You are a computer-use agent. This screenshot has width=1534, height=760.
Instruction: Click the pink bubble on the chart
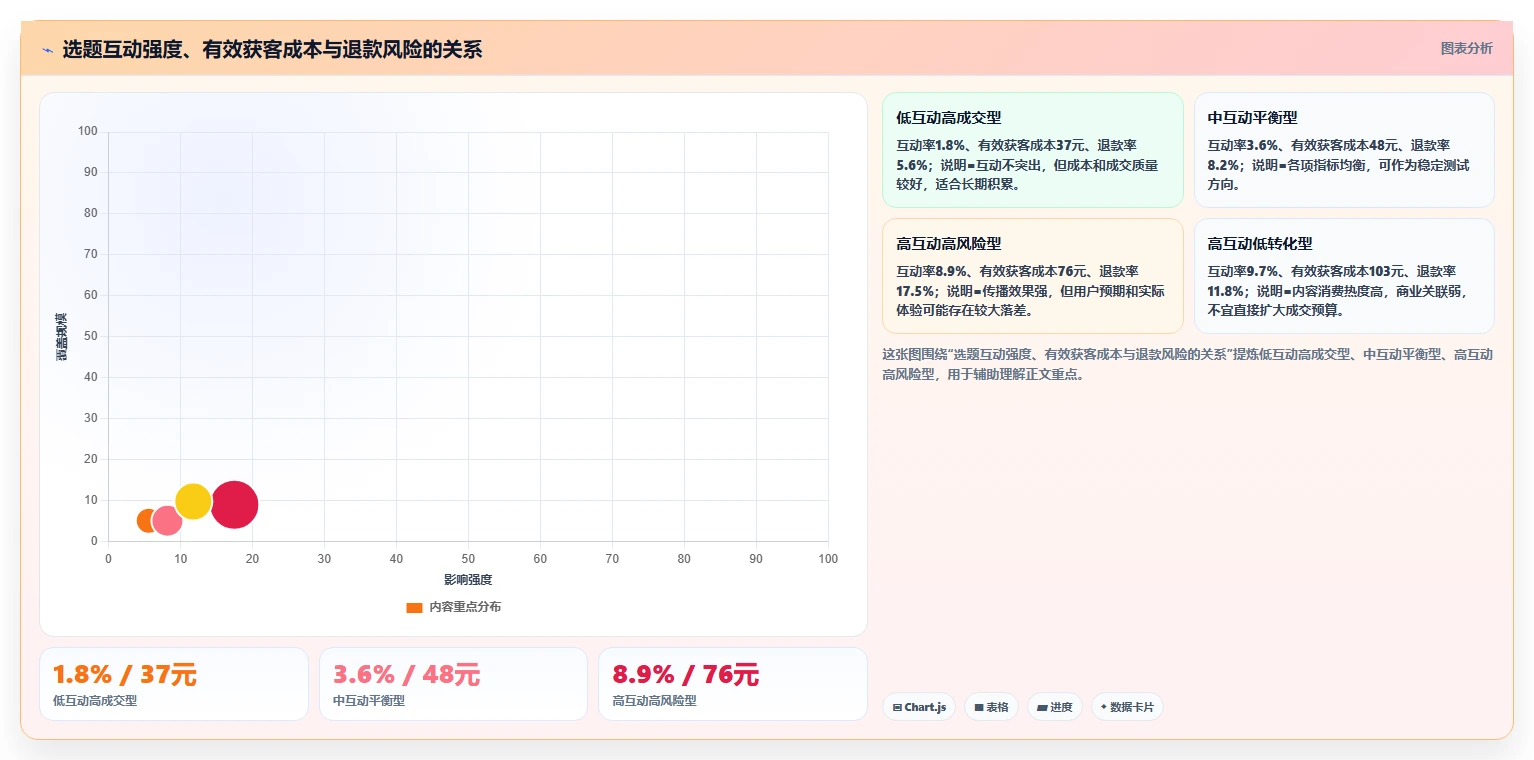tap(167, 521)
